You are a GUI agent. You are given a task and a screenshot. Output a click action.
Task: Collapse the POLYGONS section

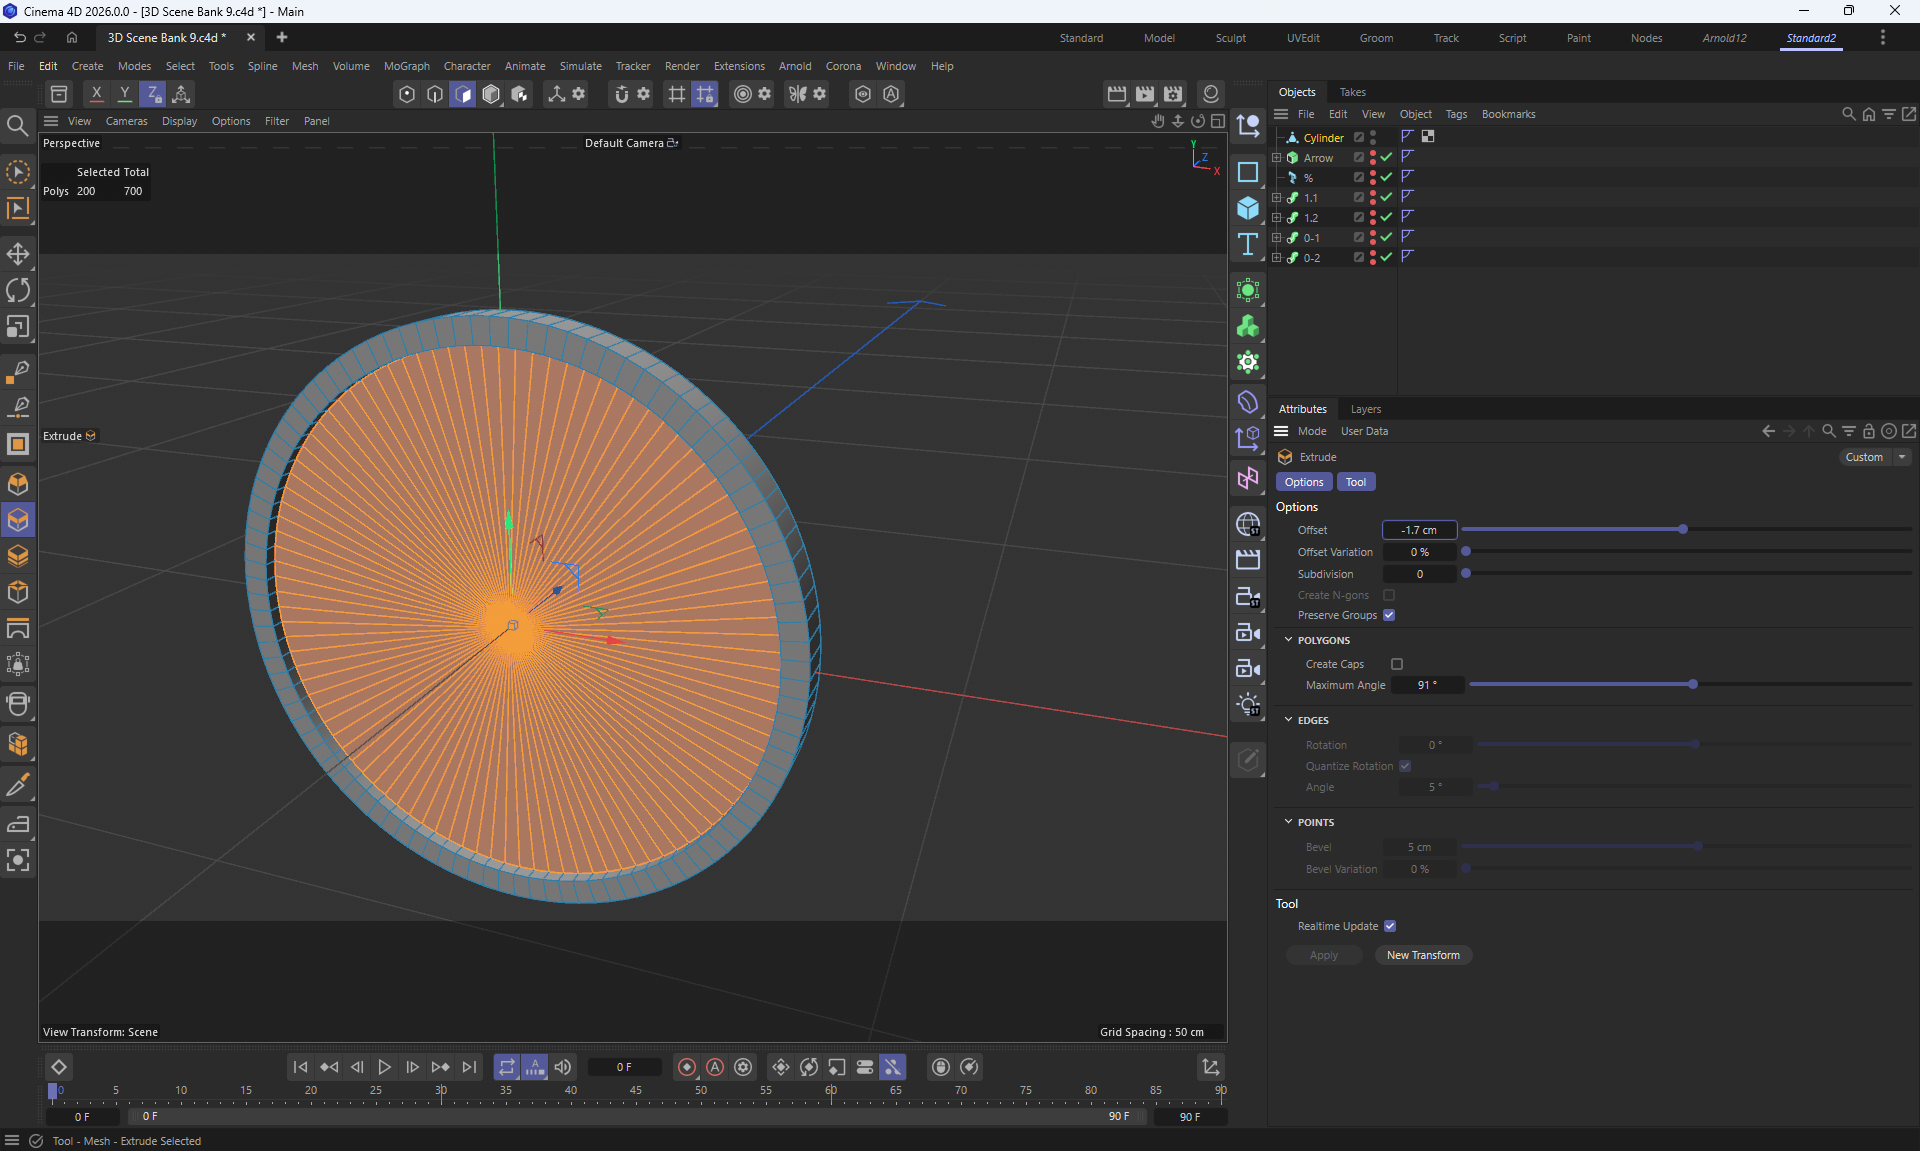point(1289,640)
